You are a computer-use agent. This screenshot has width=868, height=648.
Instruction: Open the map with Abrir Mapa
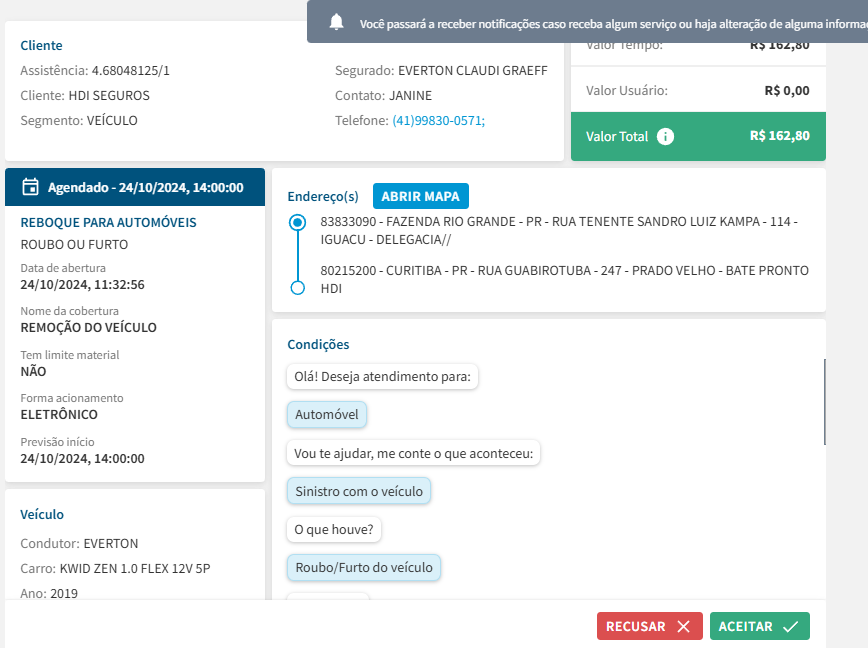click(421, 196)
